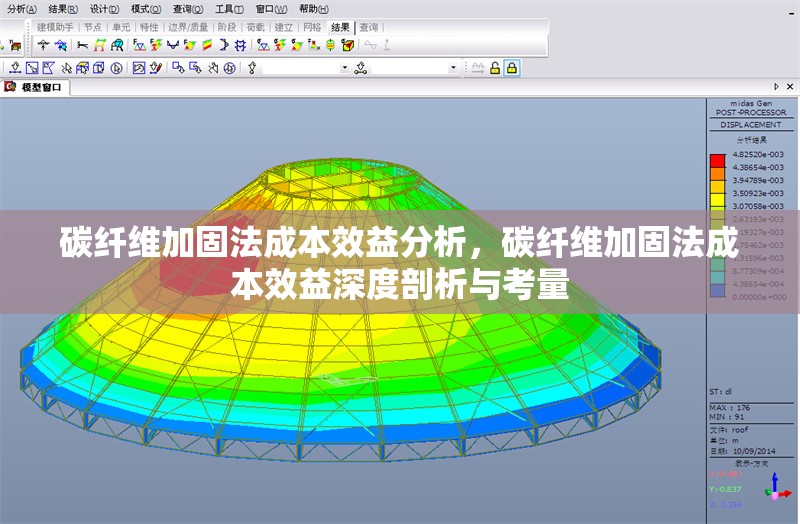Click the MIN : 91 legend entry

click(x=727, y=417)
